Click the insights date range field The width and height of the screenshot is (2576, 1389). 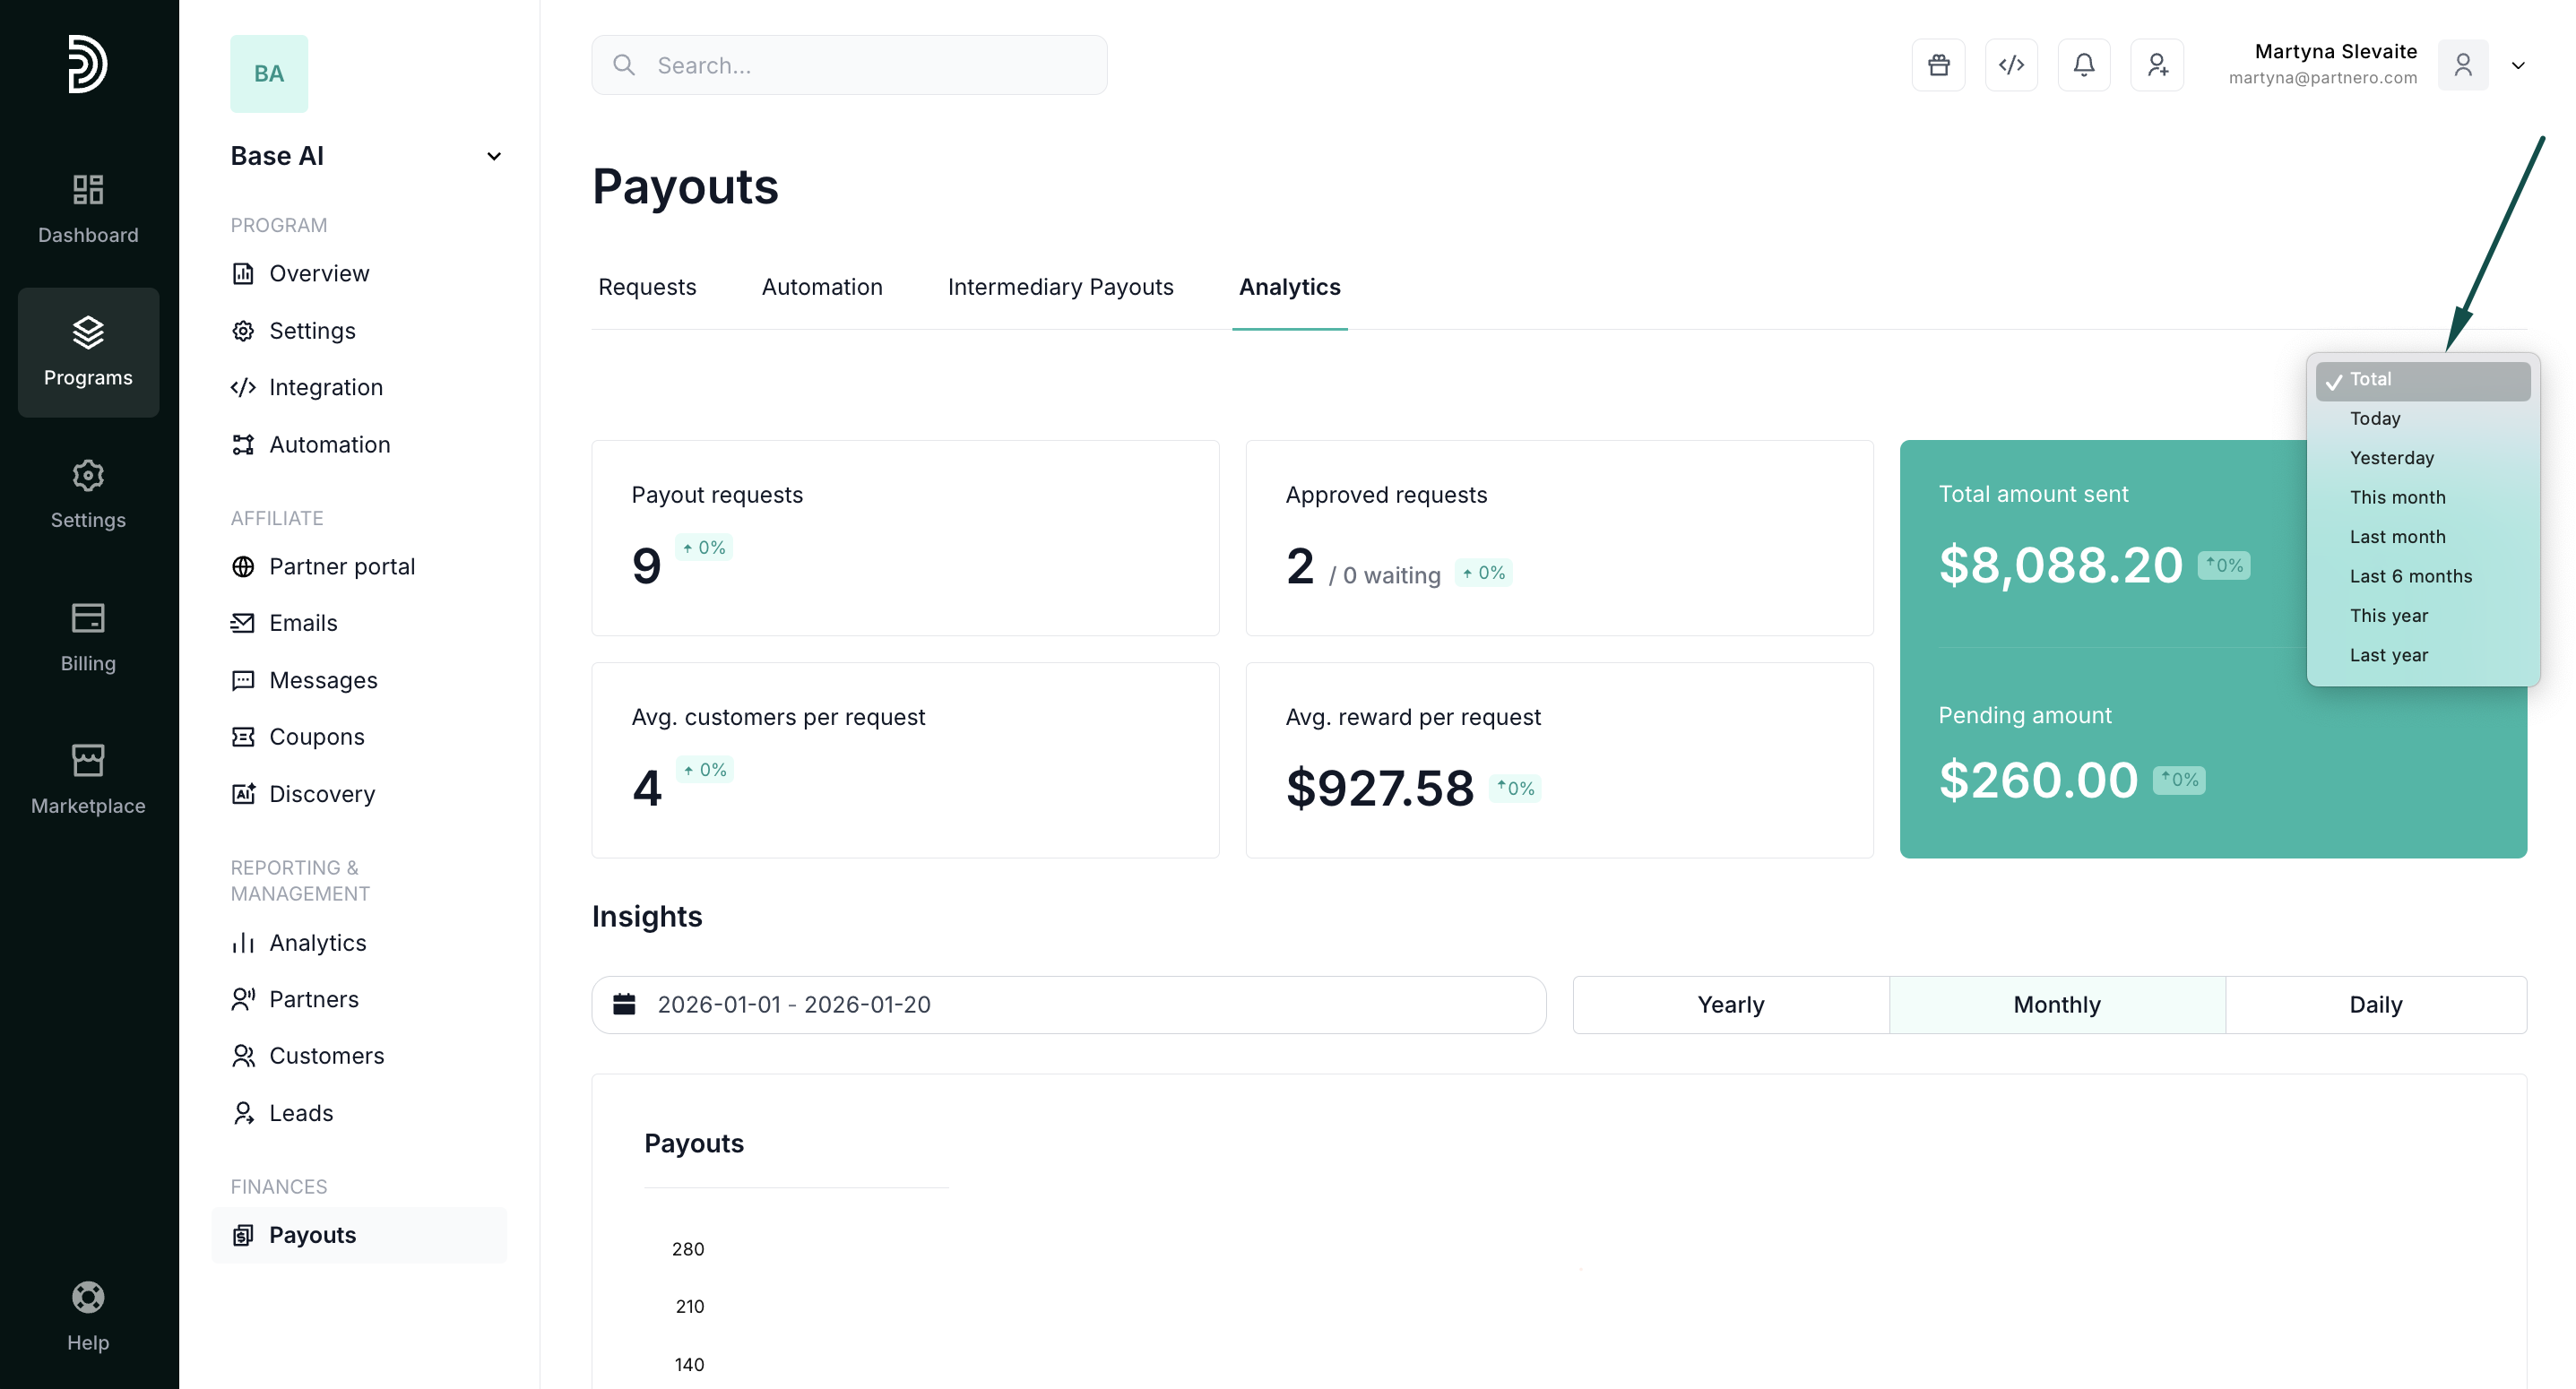point(1068,1004)
